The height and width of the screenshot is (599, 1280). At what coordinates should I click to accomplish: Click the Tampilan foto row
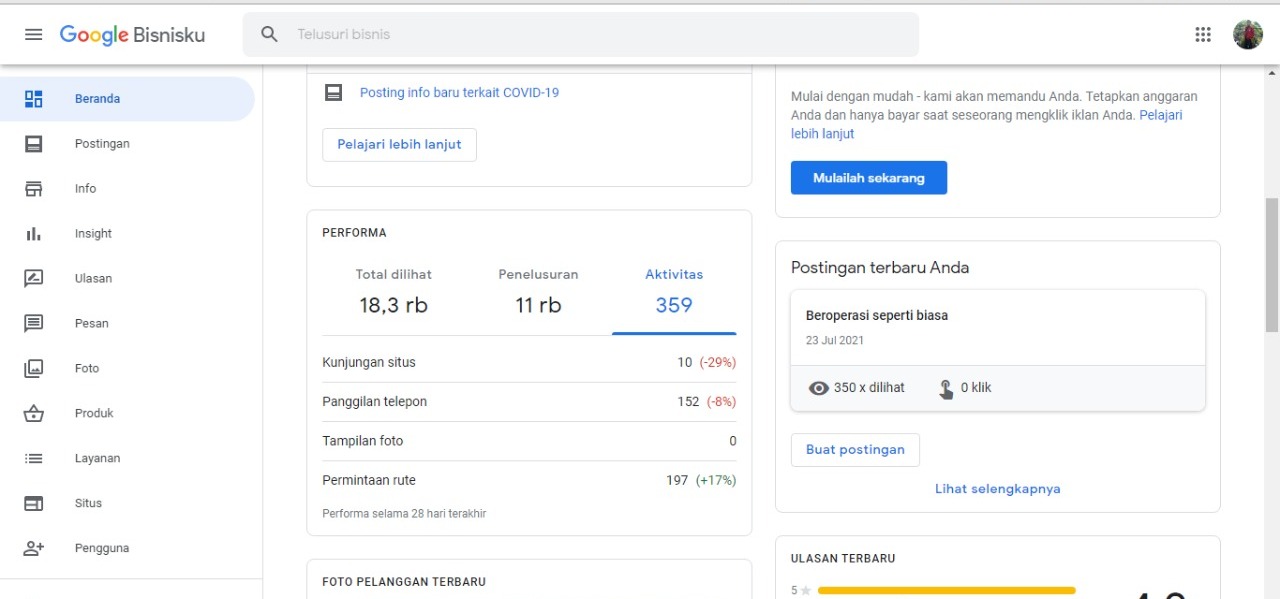529,441
